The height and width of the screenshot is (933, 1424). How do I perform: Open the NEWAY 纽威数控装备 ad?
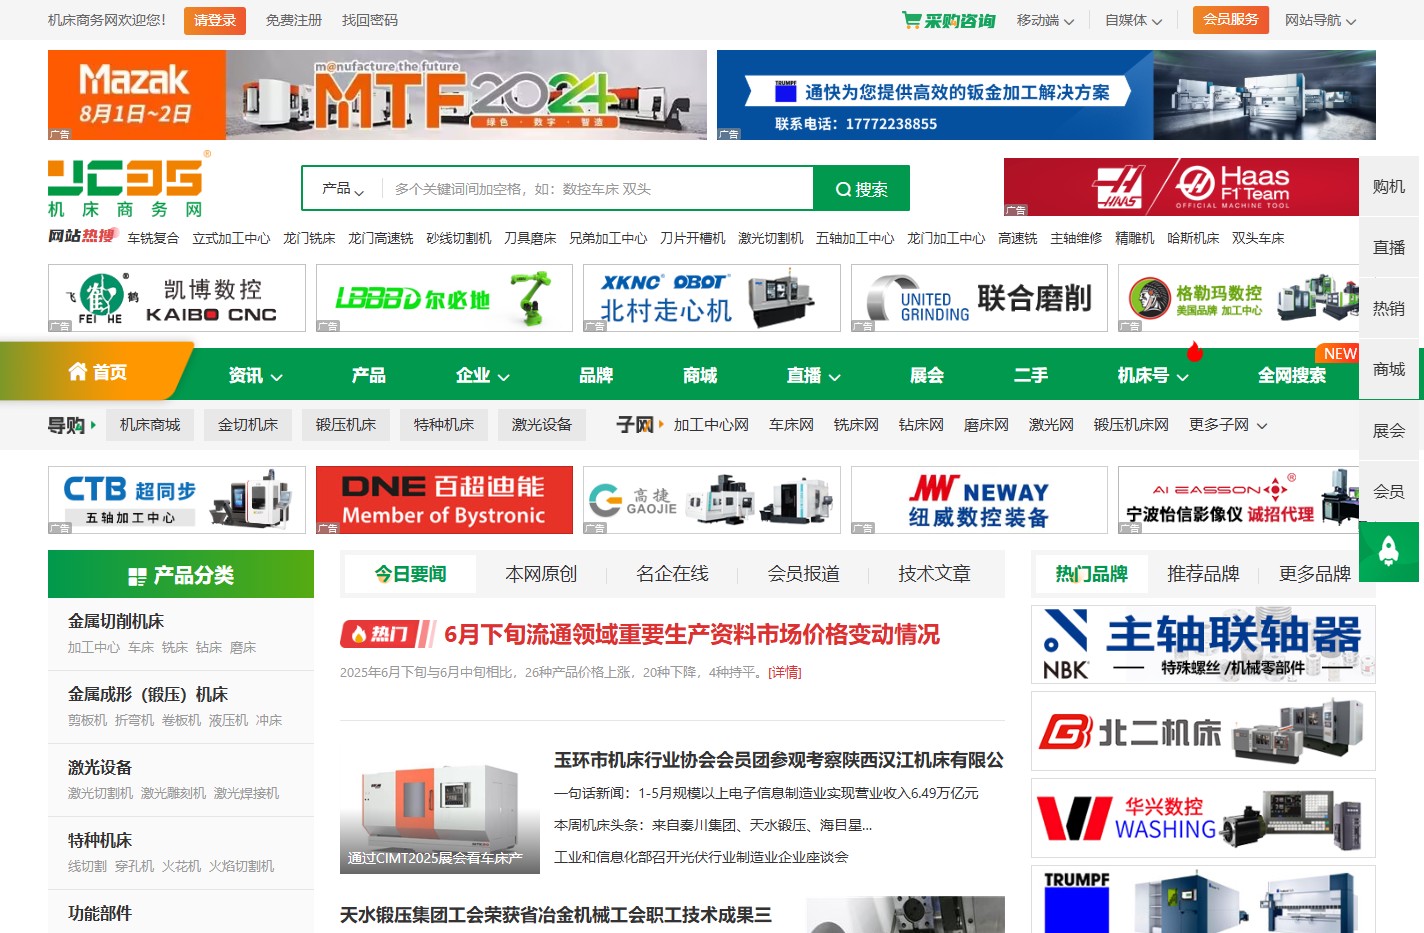[979, 500]
